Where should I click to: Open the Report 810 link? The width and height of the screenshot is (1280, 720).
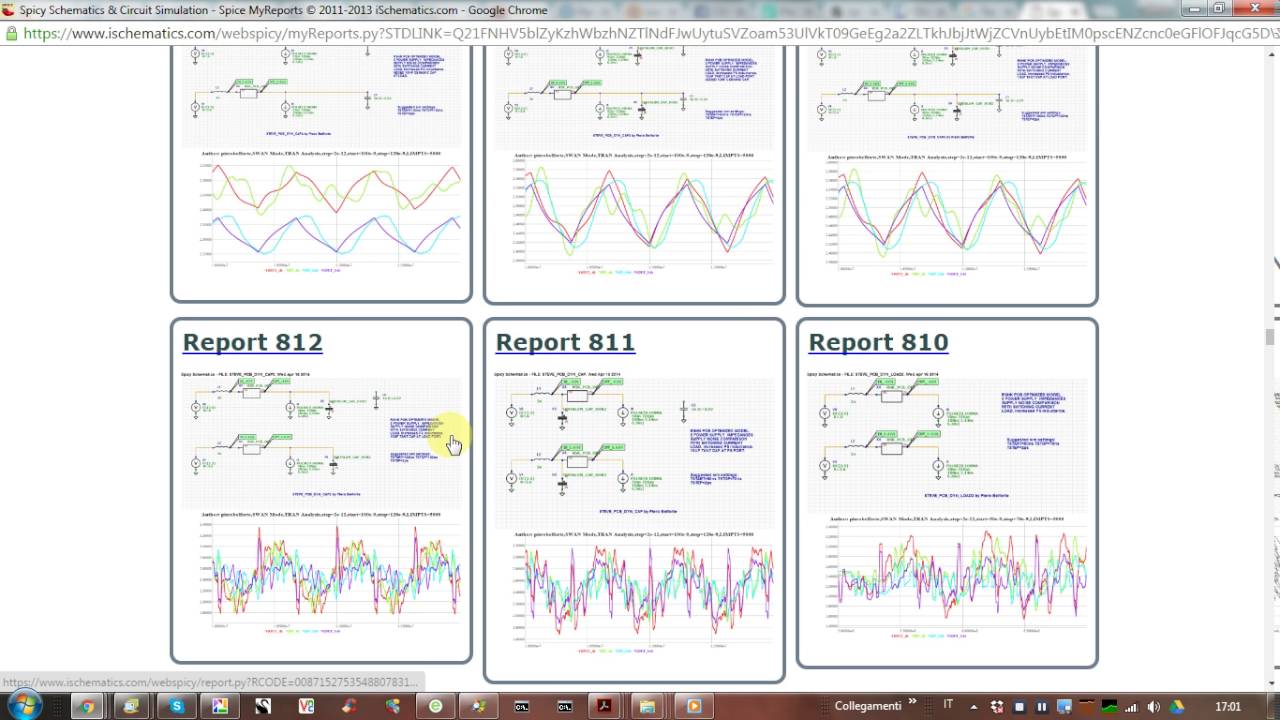click(x=878, y=342)
